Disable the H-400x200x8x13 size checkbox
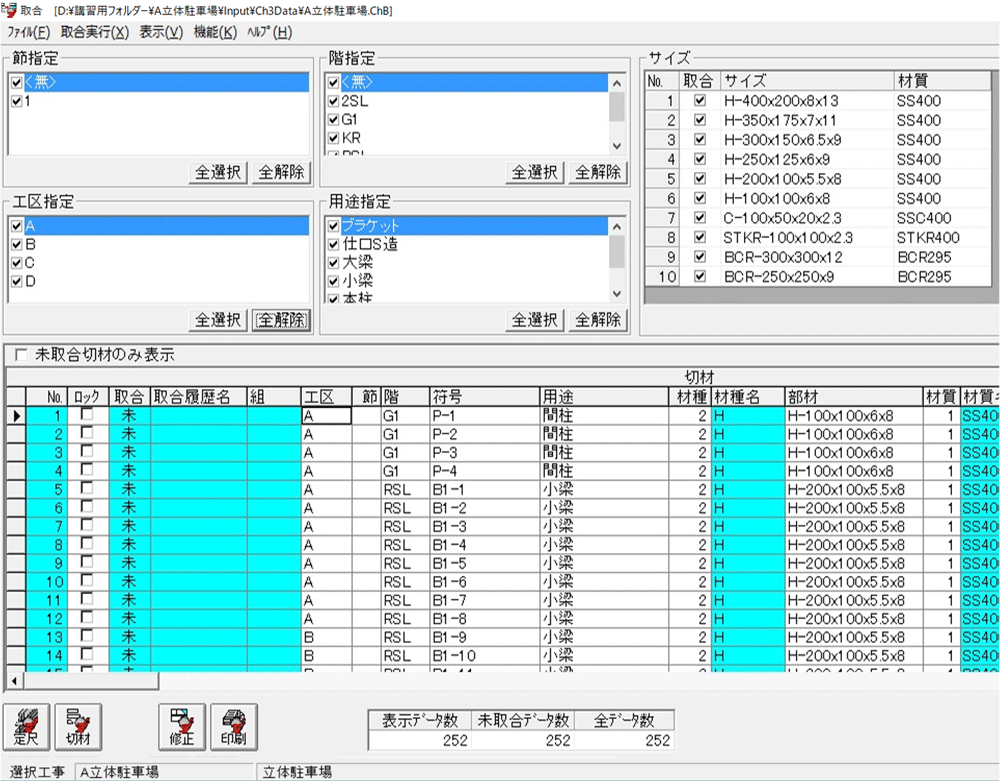 click(x=699, y=101)
